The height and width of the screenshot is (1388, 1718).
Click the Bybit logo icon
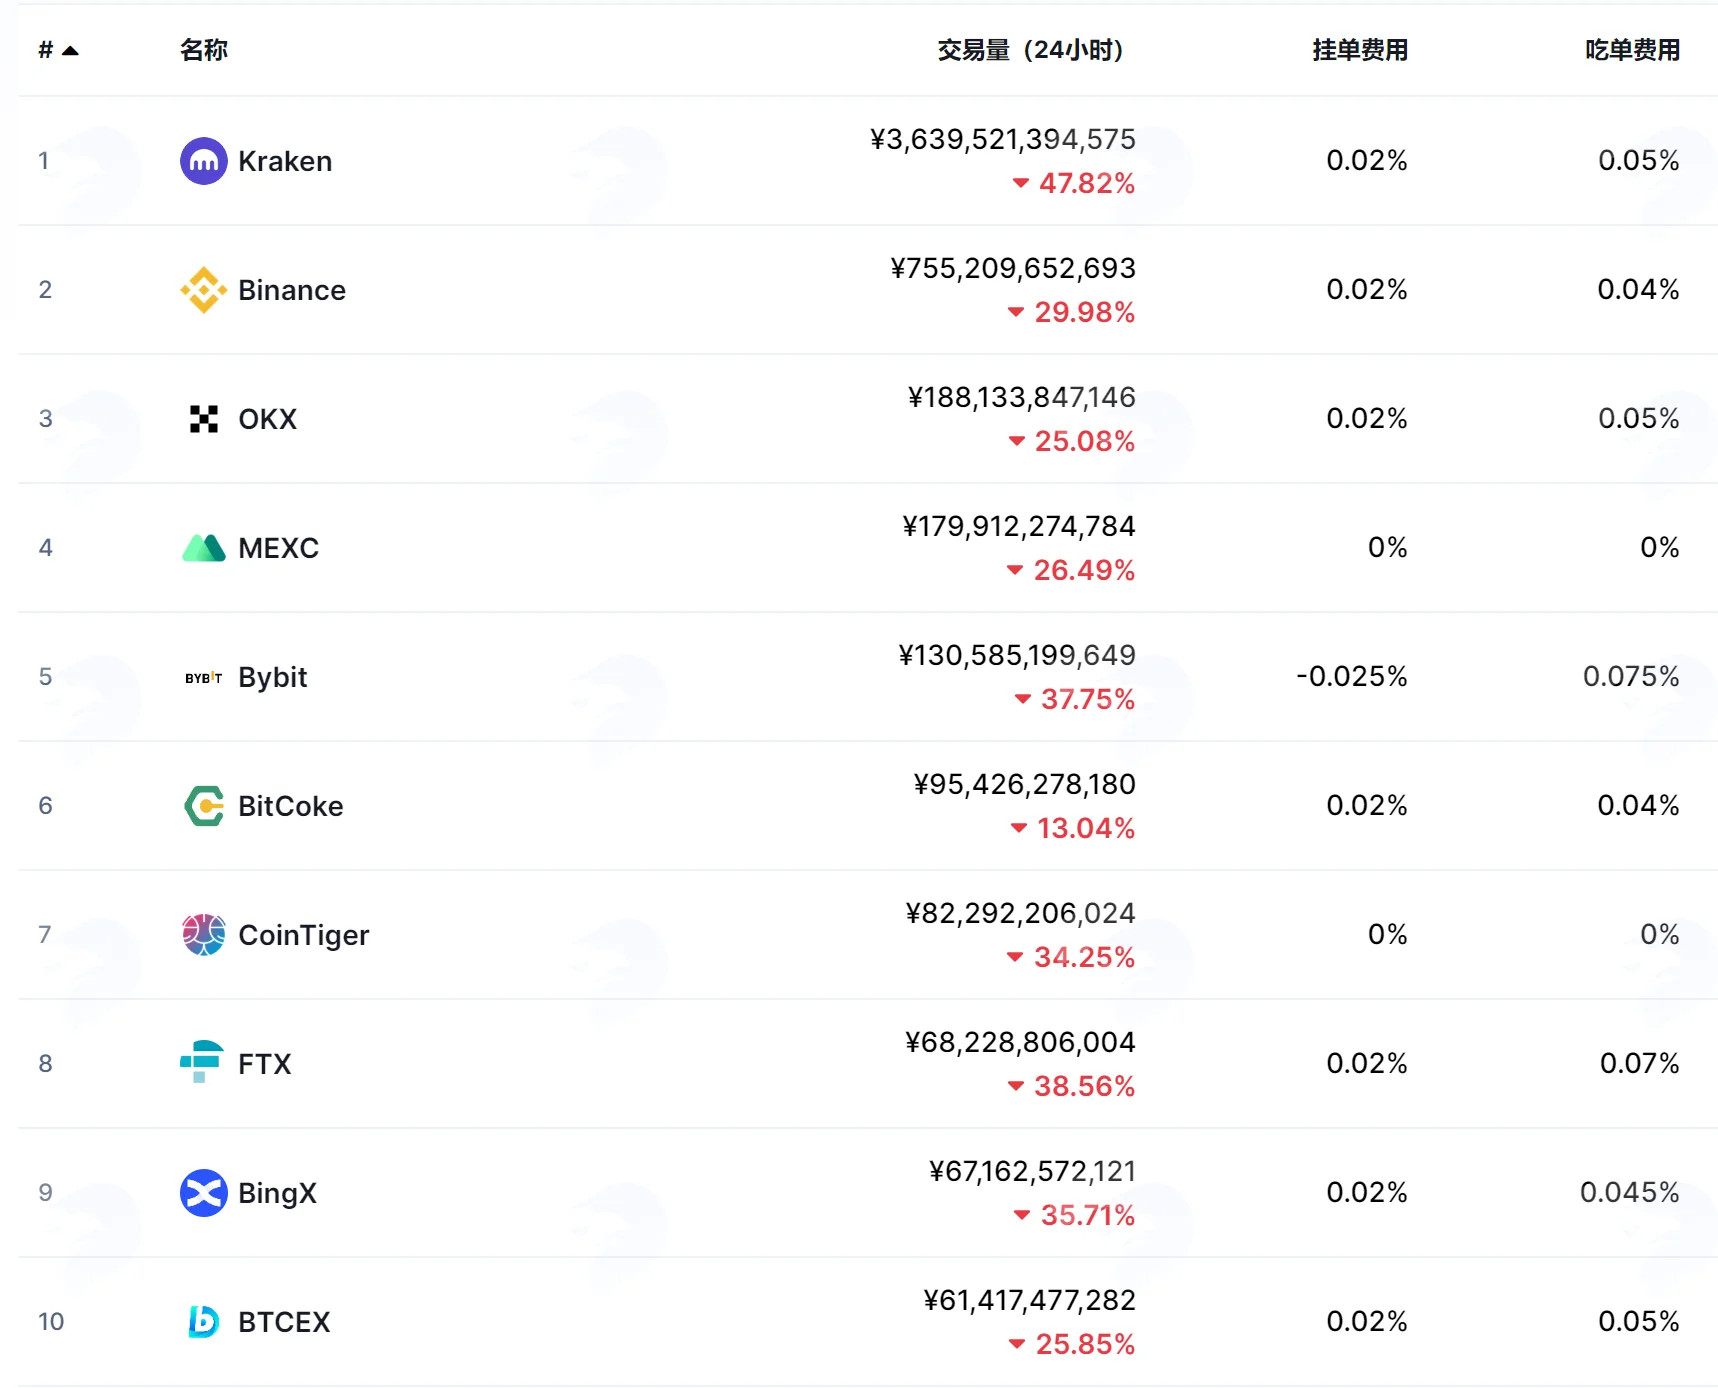click(204, 677)
